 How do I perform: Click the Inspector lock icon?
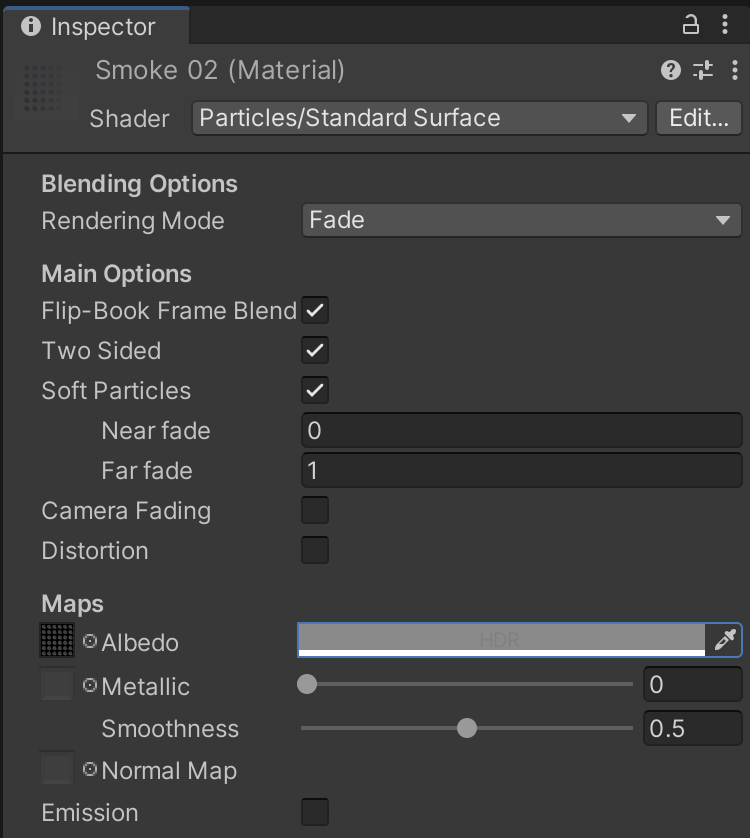tap(691, 25)
